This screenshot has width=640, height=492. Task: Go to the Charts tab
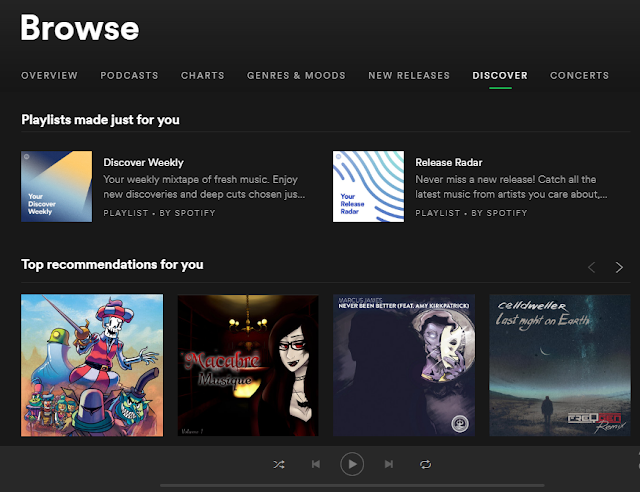[x=202, y=76]
